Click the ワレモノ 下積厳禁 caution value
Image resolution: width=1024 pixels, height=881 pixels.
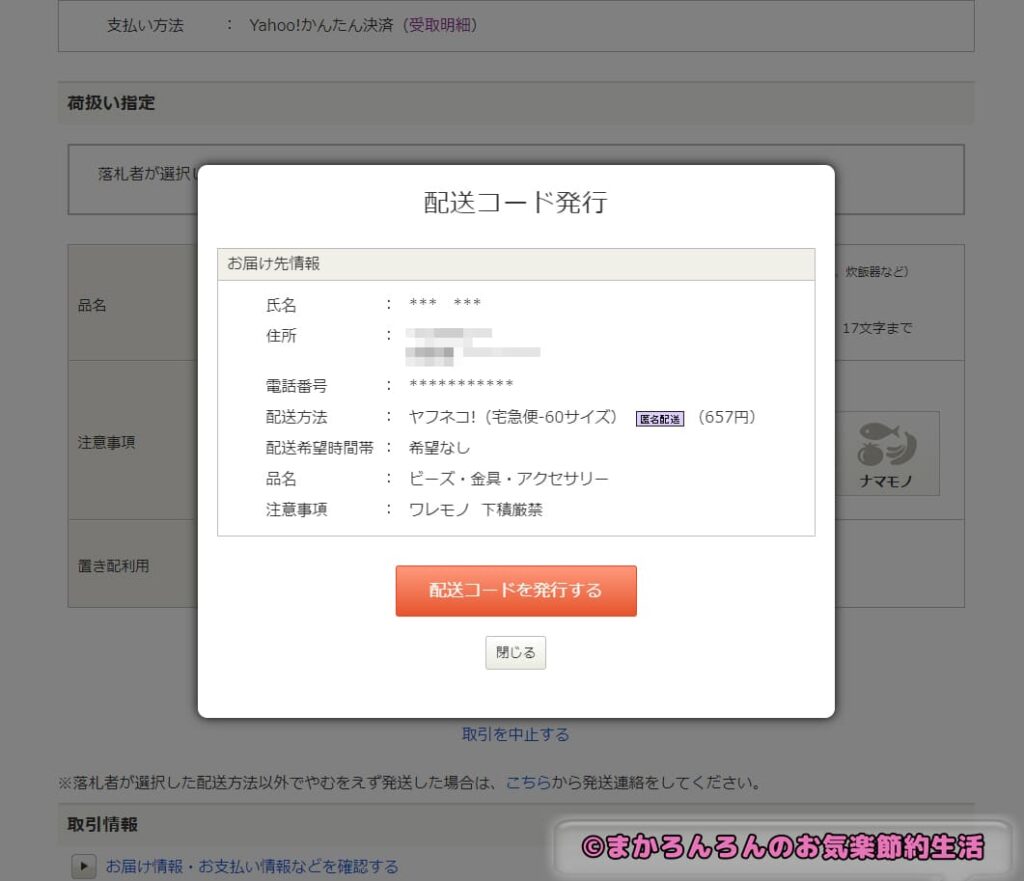475,509
